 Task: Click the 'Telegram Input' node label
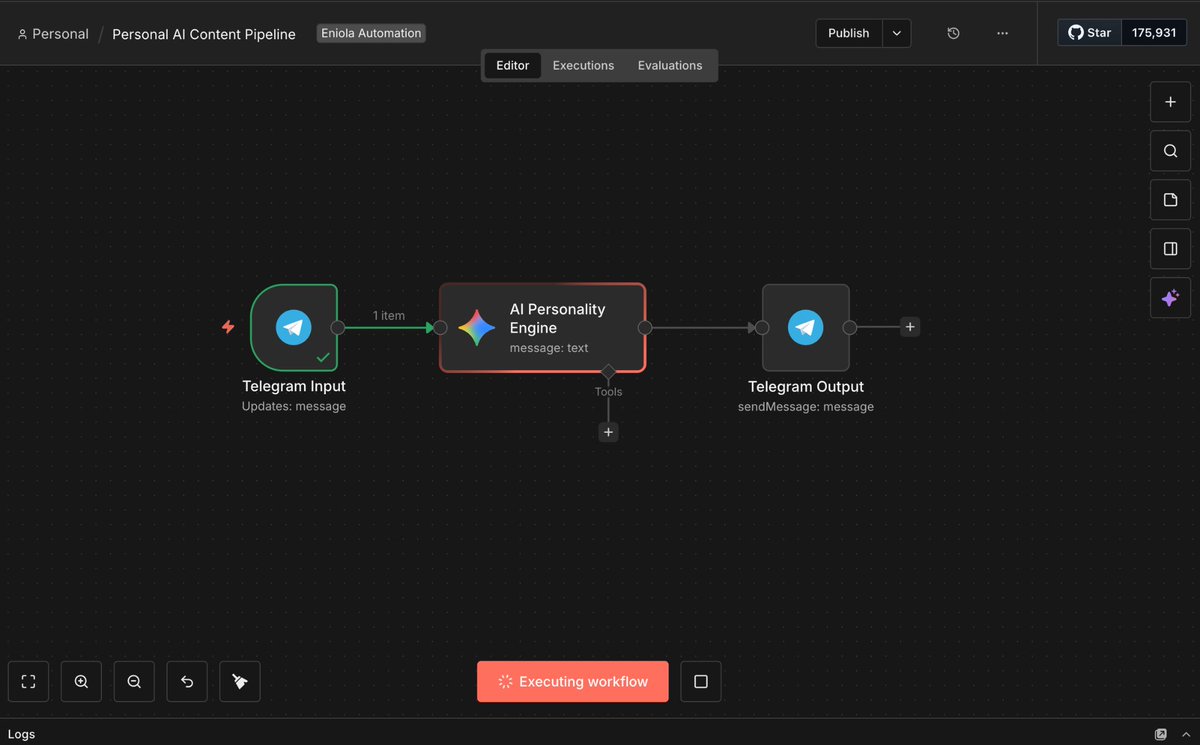pos(294,386)
